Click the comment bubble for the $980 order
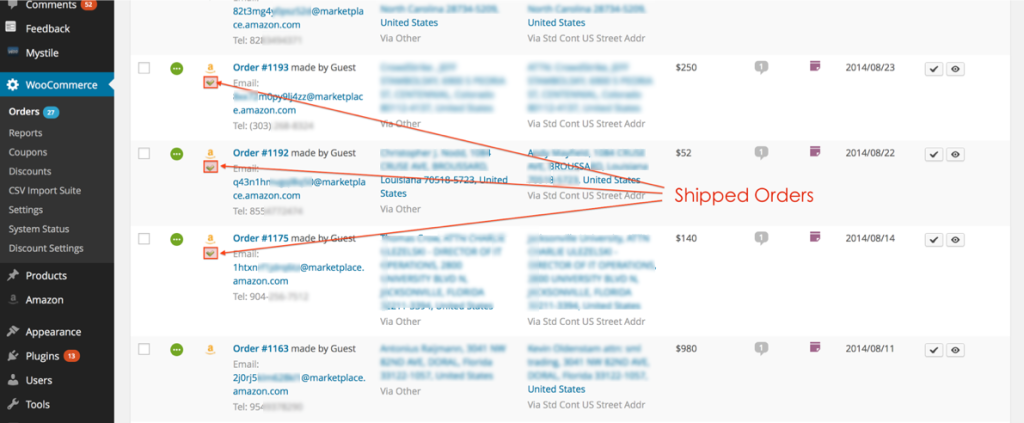Viewport: 1024px width, 423px height. pyautogui.click(x=761, y=349)
